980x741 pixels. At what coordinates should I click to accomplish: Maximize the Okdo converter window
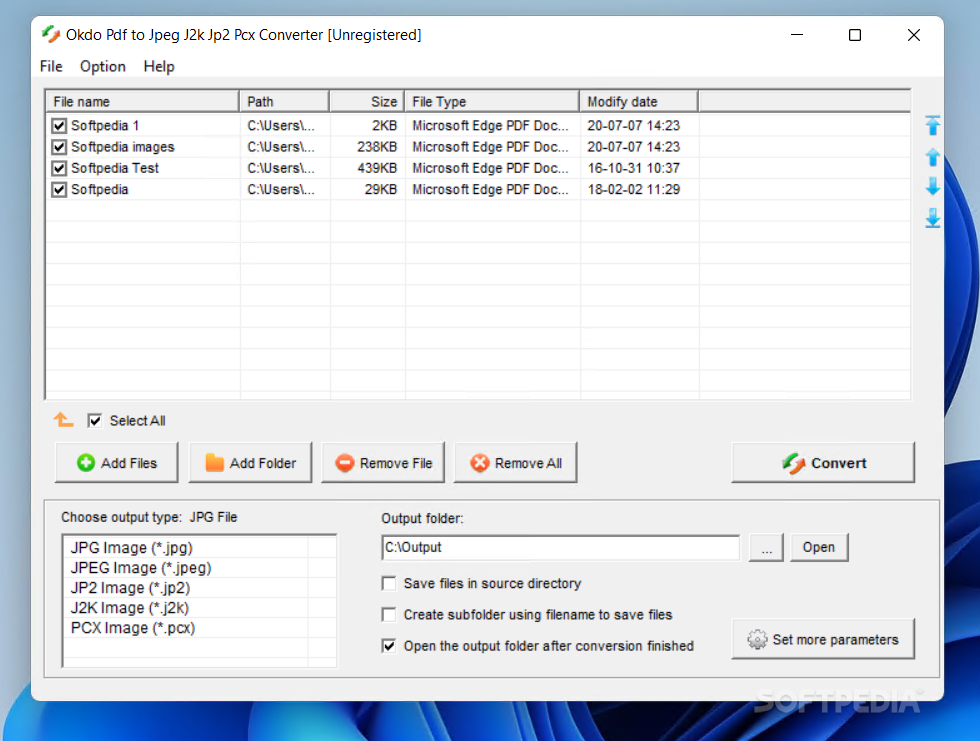[x=854, y=35]
